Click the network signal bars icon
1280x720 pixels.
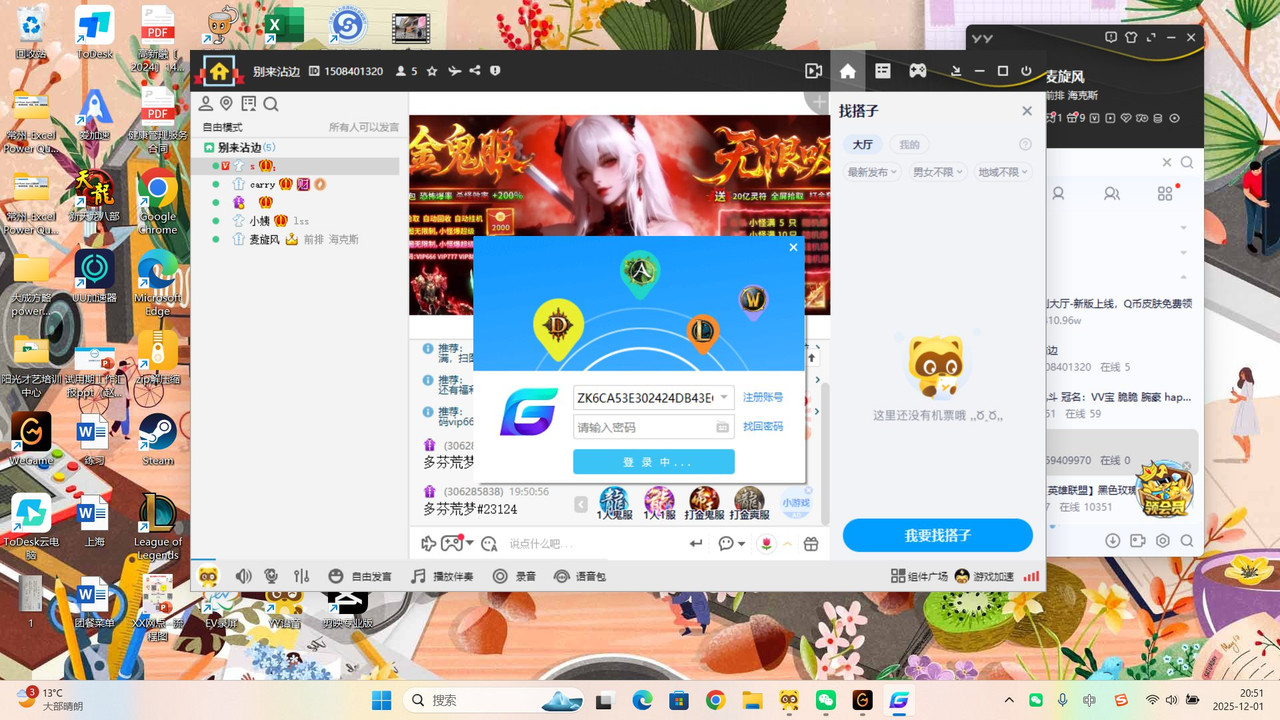pyautogui.click(x=1031, y=576)
